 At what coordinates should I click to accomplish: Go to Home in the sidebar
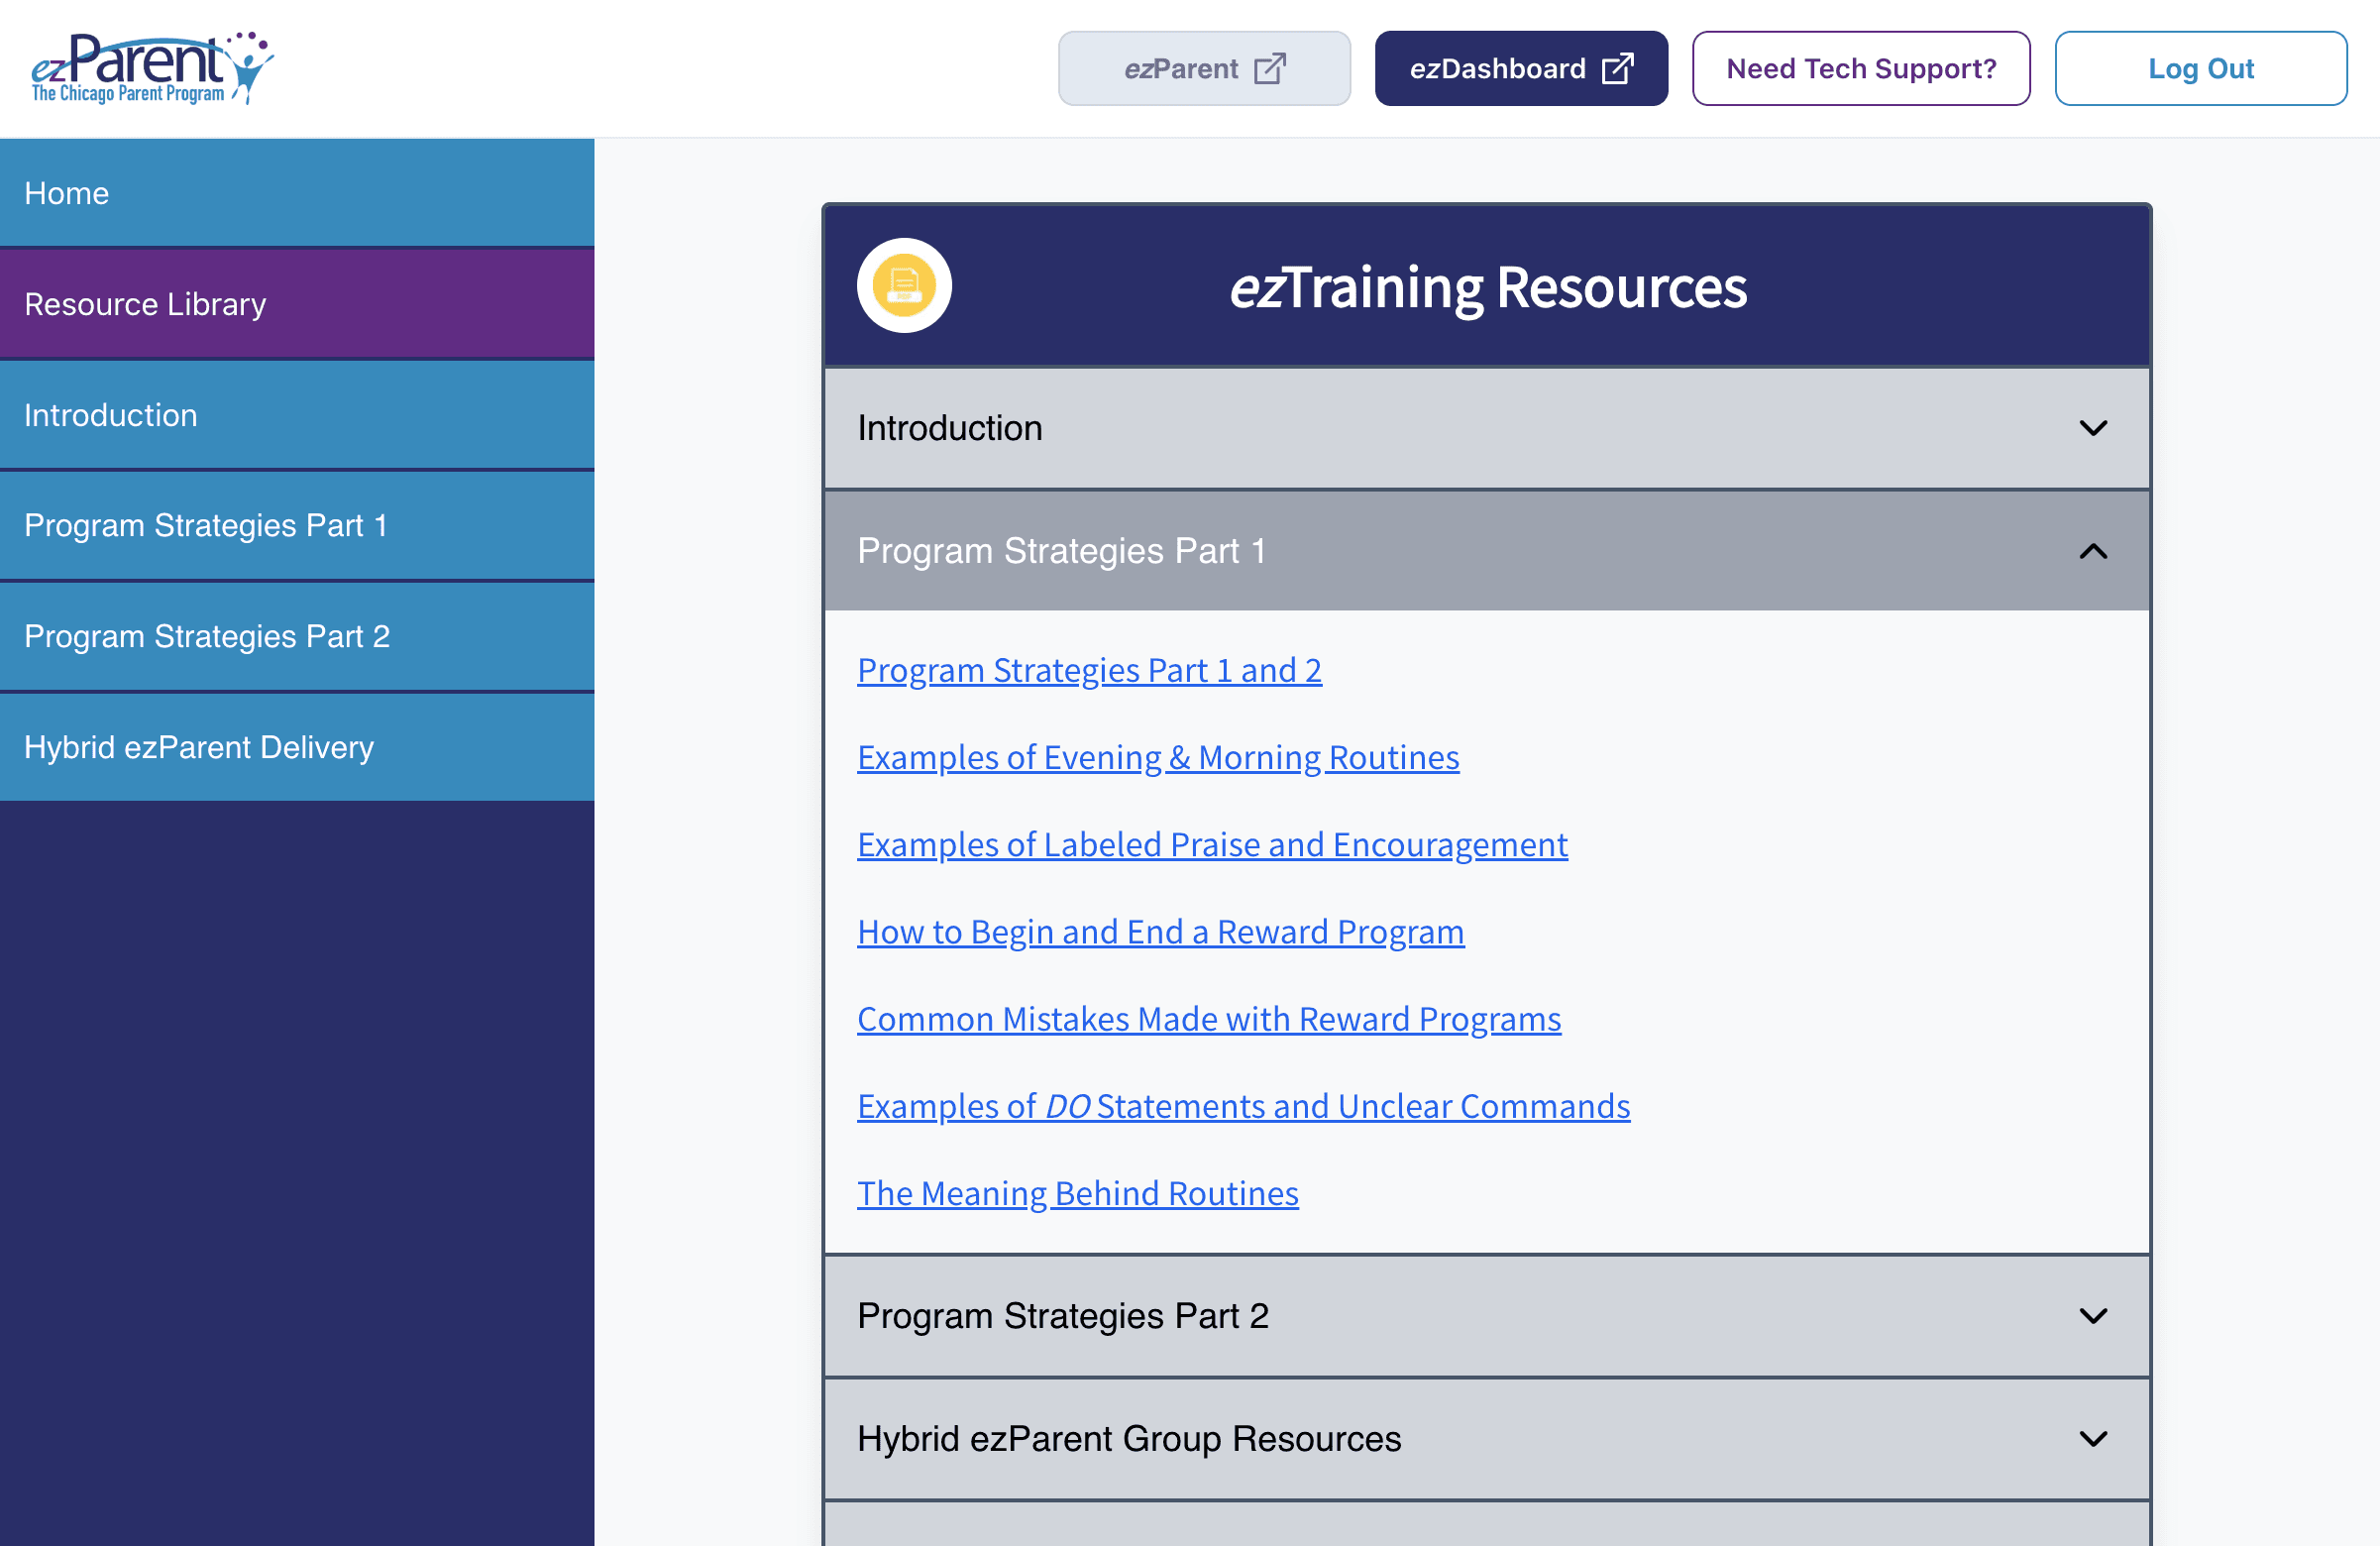pyautogui.click(x=297, y=193)
